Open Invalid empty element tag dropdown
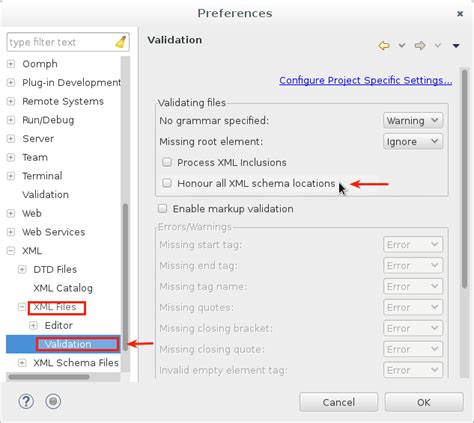This screenshot has height=423, width=474. click(413, 370)
